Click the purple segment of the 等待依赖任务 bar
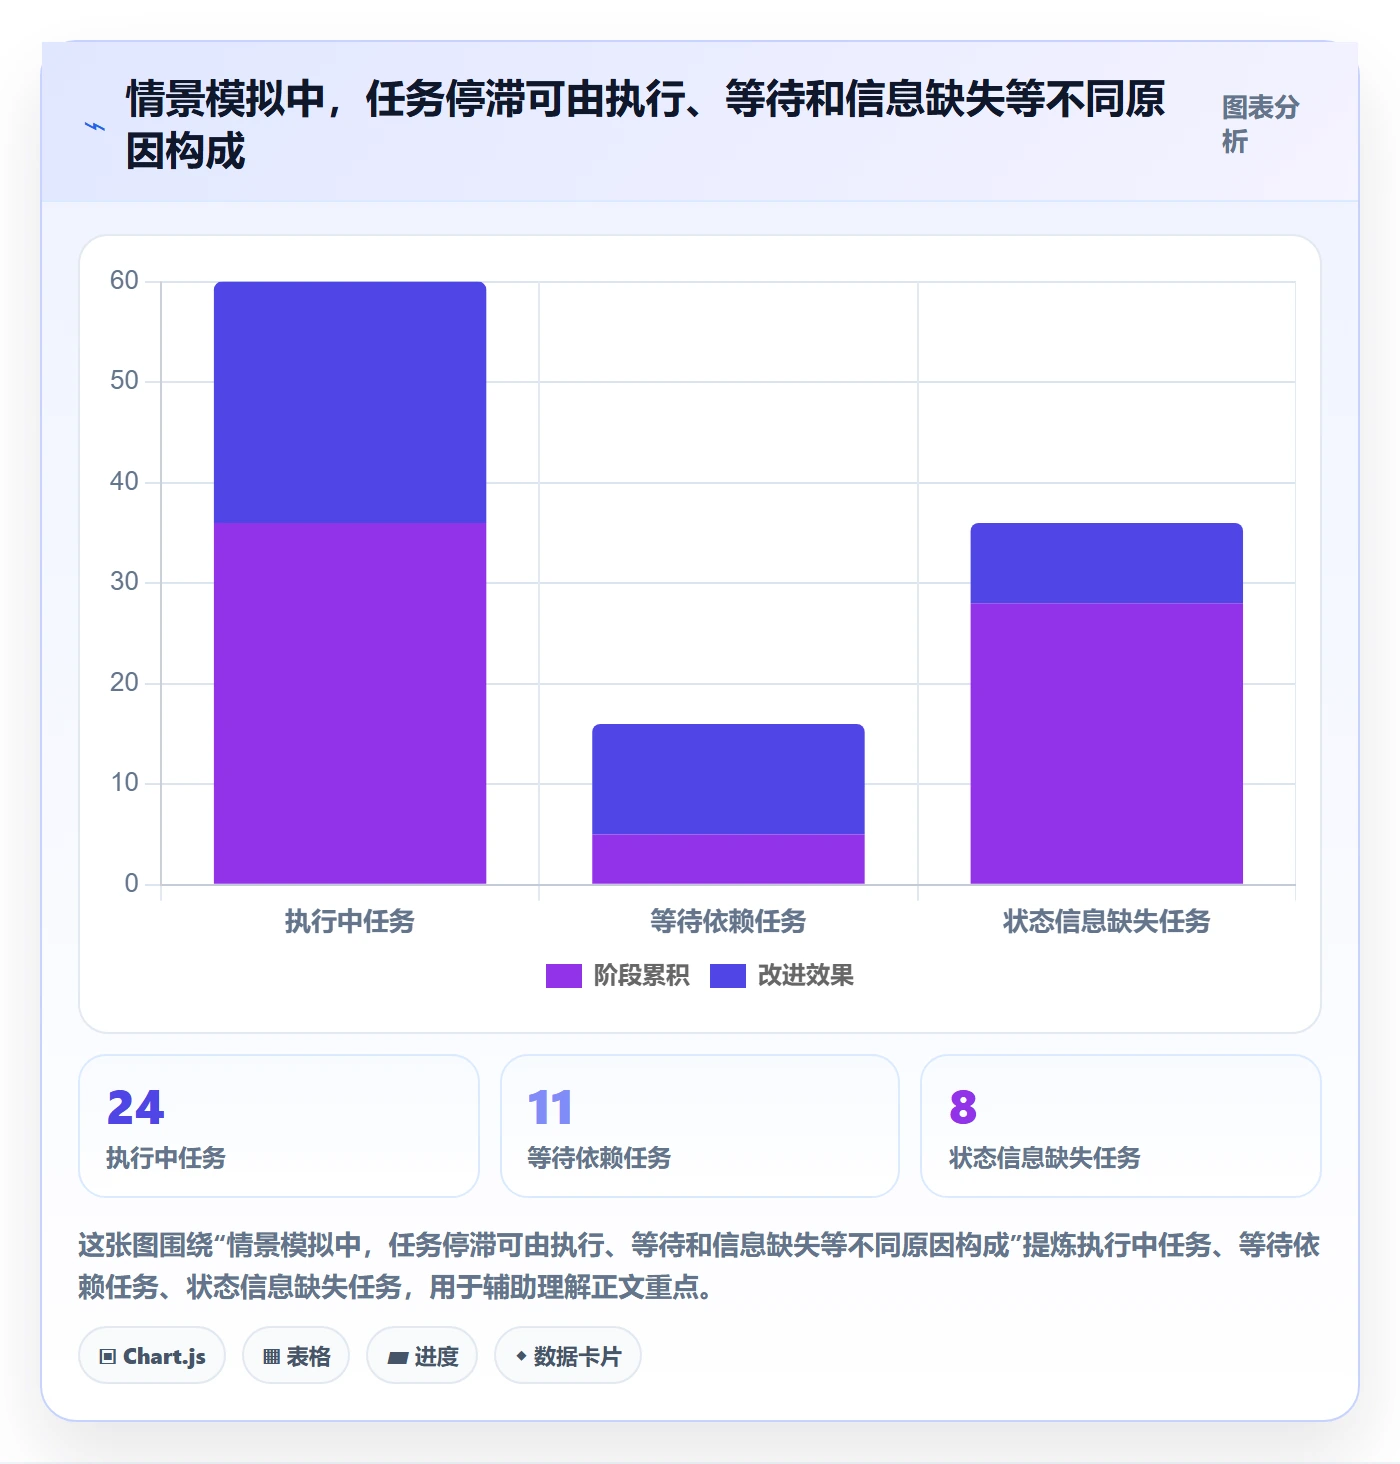The height and width of the screenshot is (1464, 1400). [728, 859]
